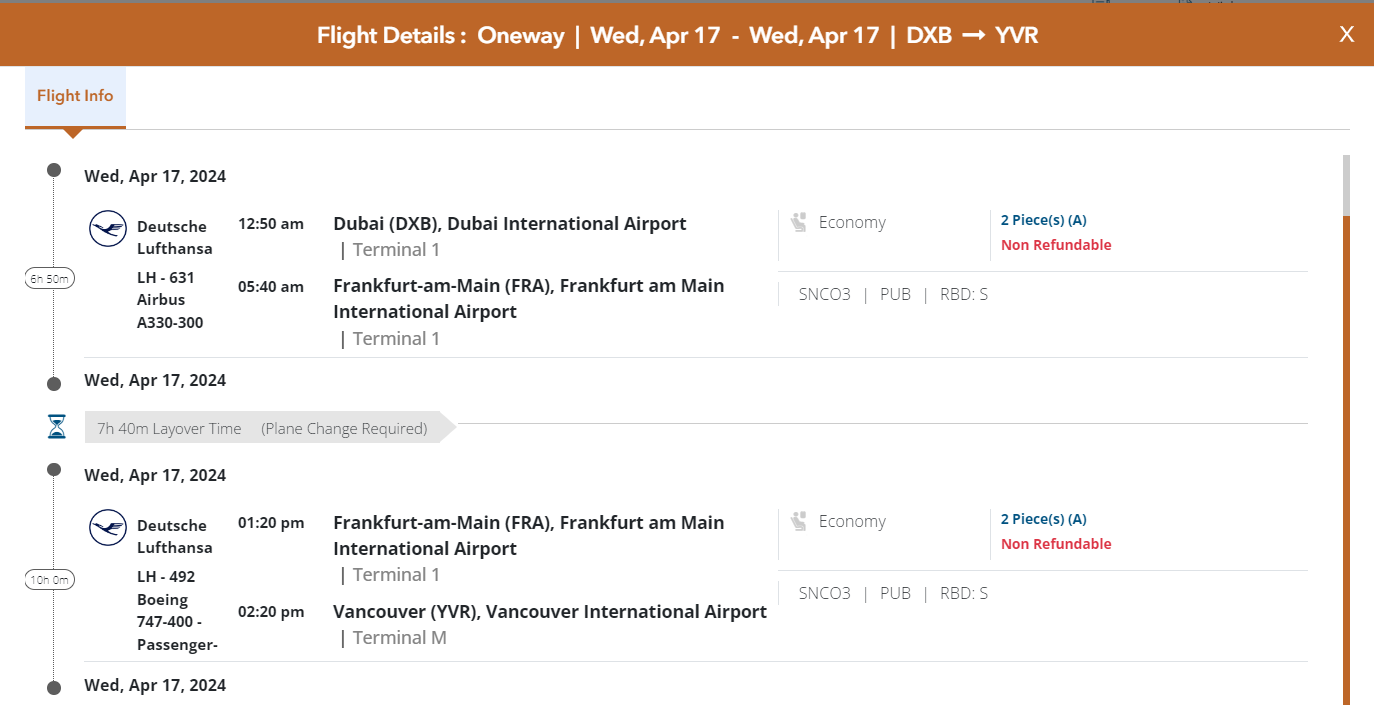Screen dimensions: 1374x727
Task: Close the Flight Details dialog with X
Action: click(x=1347, y=35)
